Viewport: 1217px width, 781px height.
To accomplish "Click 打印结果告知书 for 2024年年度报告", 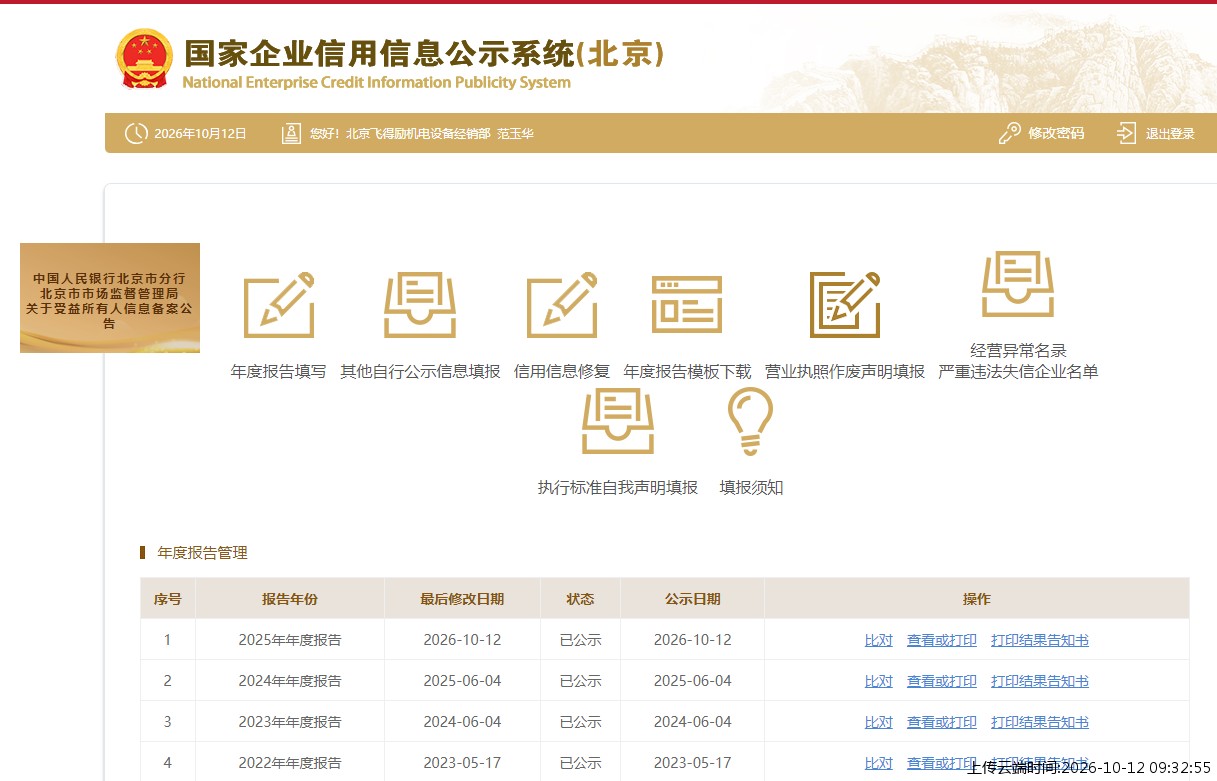I will (x=1040, y=681).
